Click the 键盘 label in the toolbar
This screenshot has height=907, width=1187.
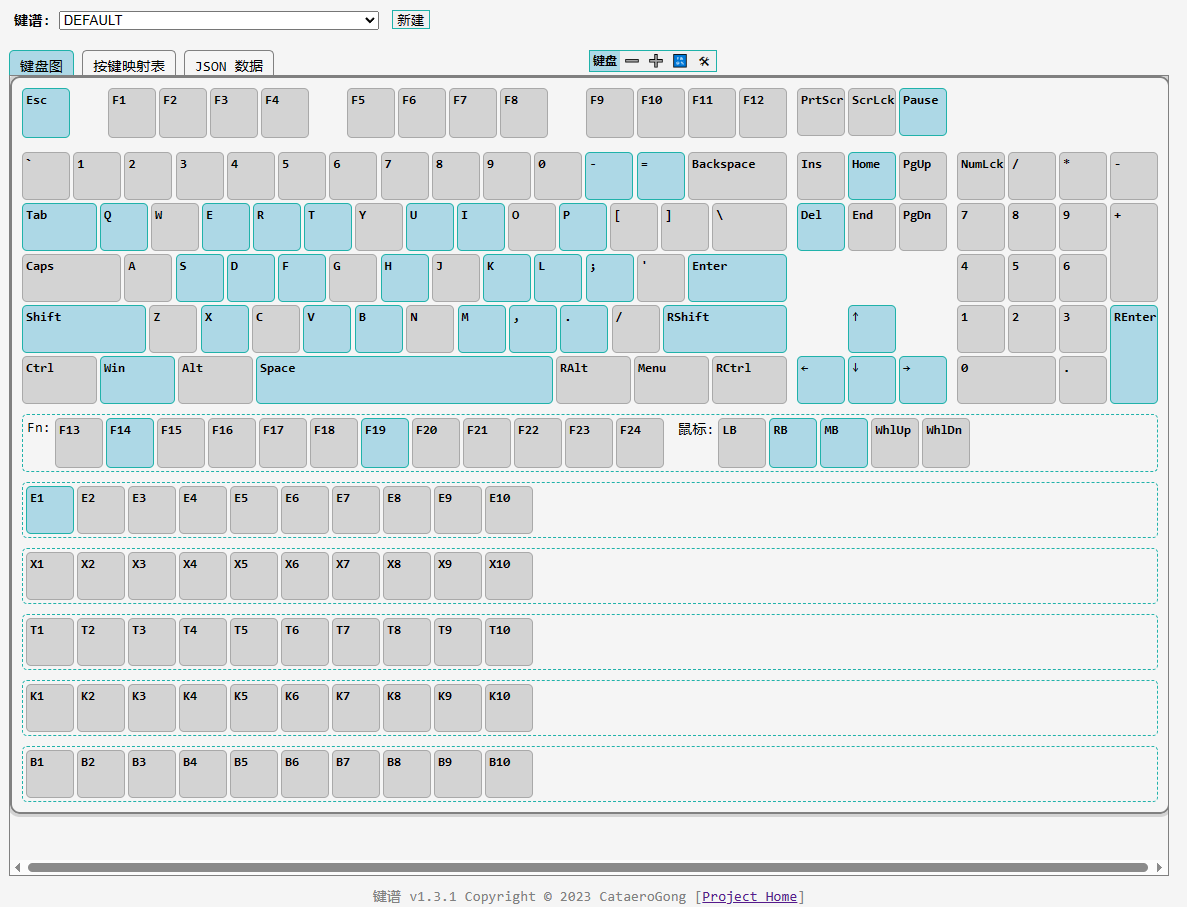(x=605, y=61)
